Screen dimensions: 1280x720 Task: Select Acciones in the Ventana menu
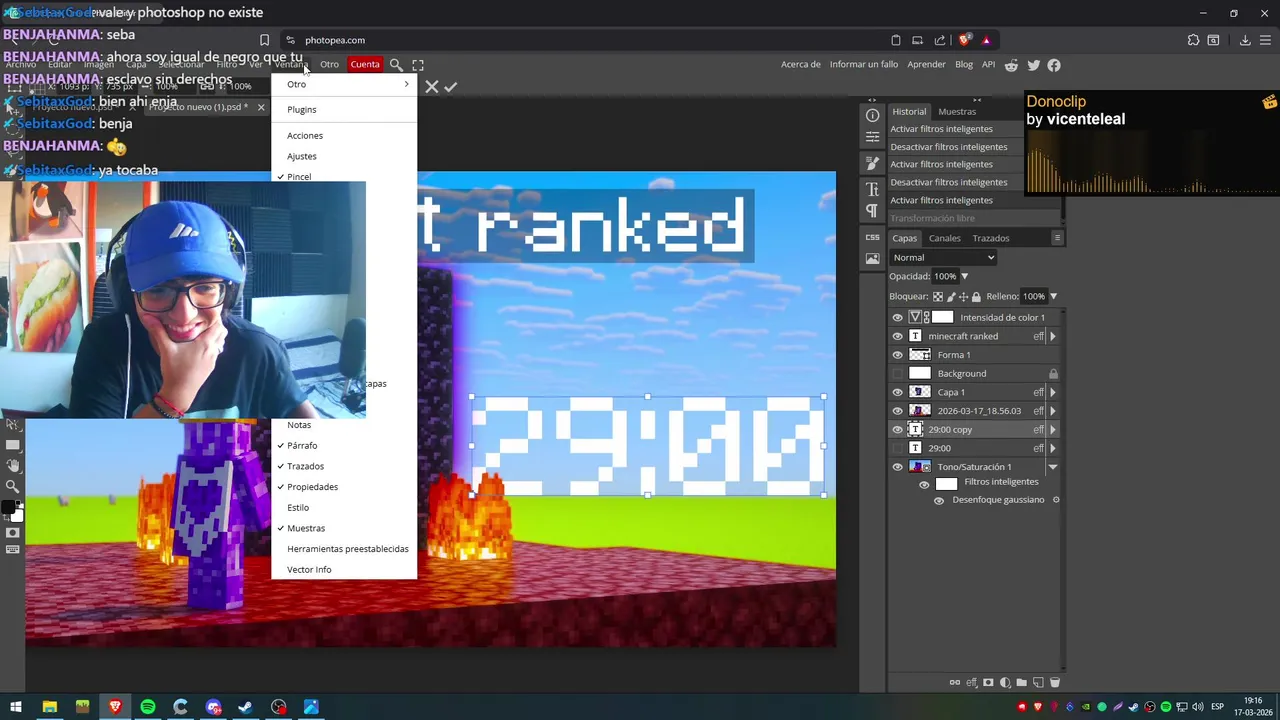(x=344, y=136)
